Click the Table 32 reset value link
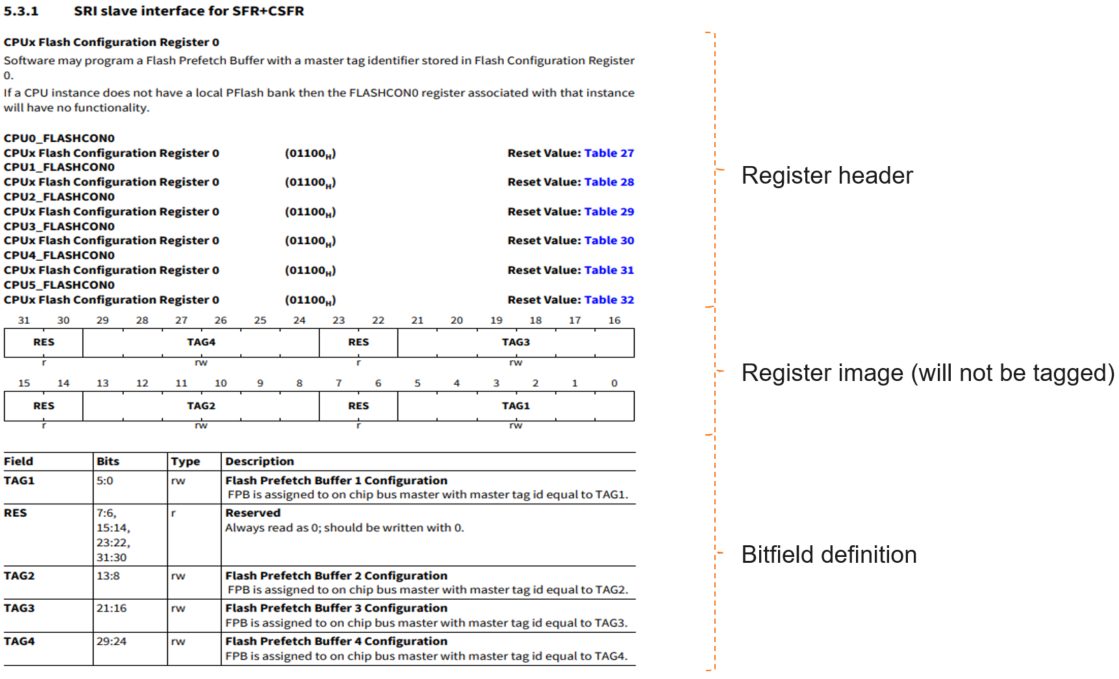This screenshot has height=679, width=1119. [609, 300]
